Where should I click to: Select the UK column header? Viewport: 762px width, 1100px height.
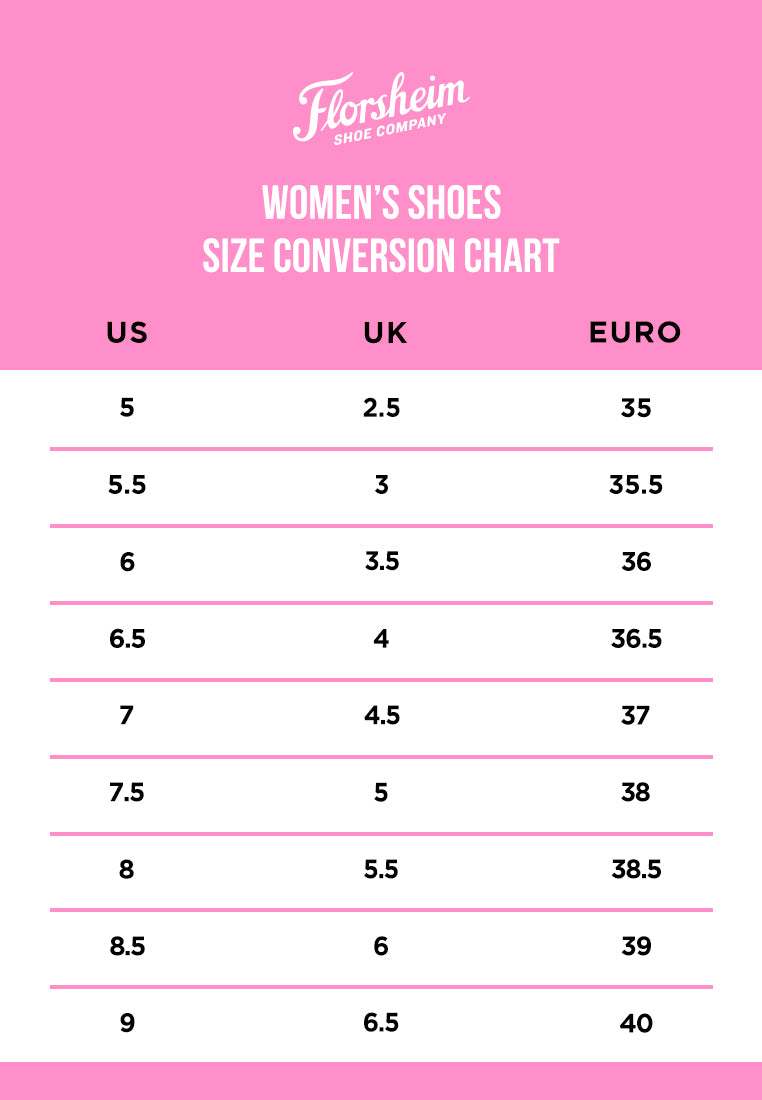point(385,333)
